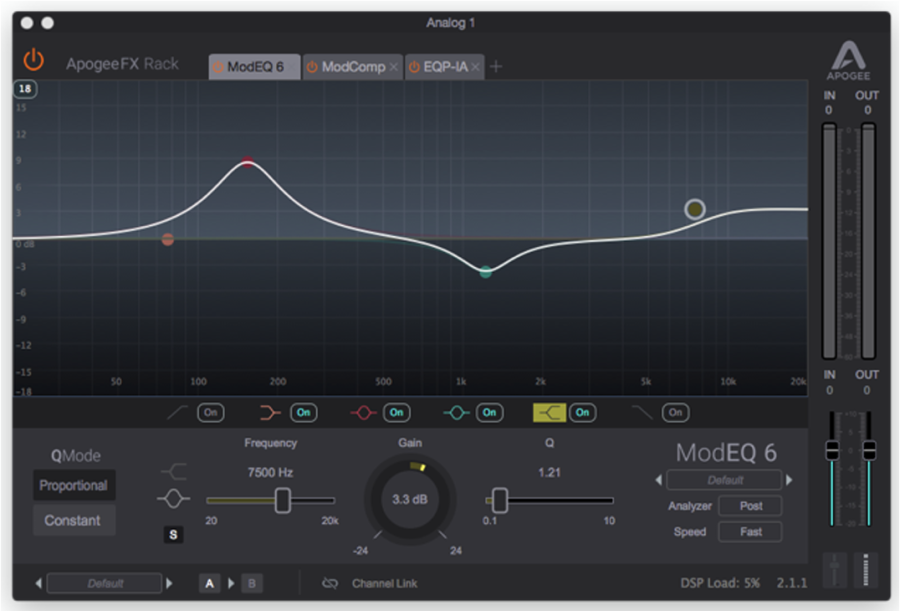Go to previous rack preset
This screenshot has width=900, height=611.
pos(38,583)
